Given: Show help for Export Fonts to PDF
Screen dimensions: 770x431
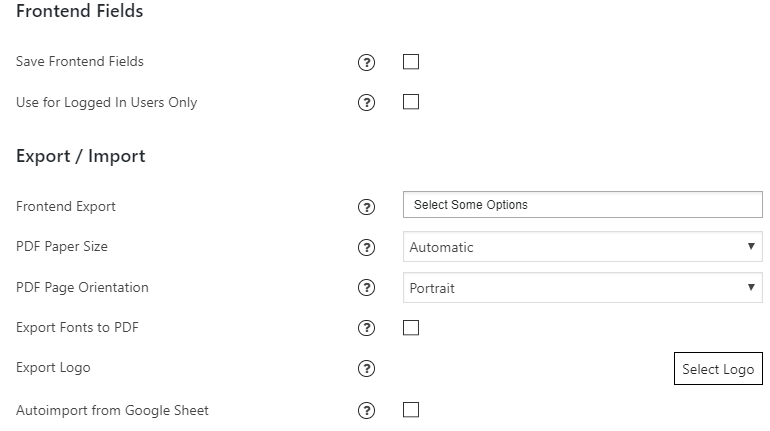Looking at the screenshot, I should click(366, 328).
